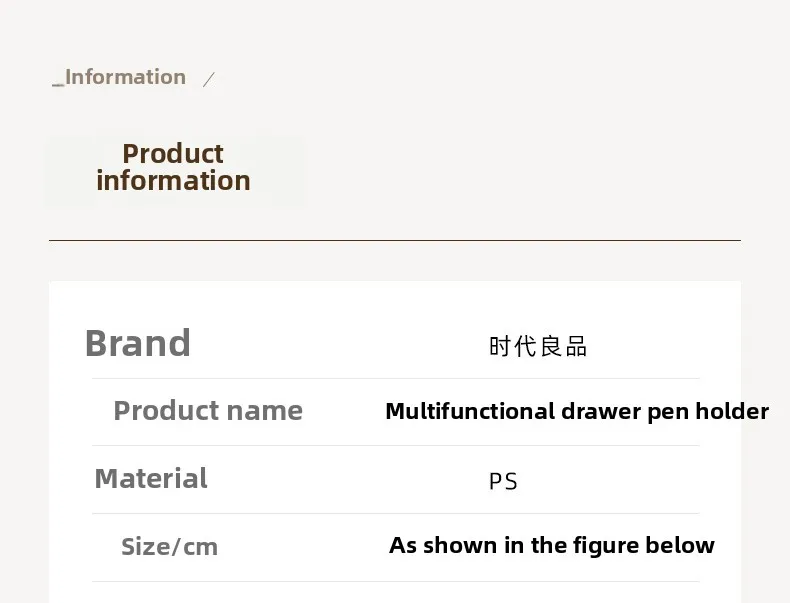Click the _Information header text

pyautogui.click(x=119, y=77)
